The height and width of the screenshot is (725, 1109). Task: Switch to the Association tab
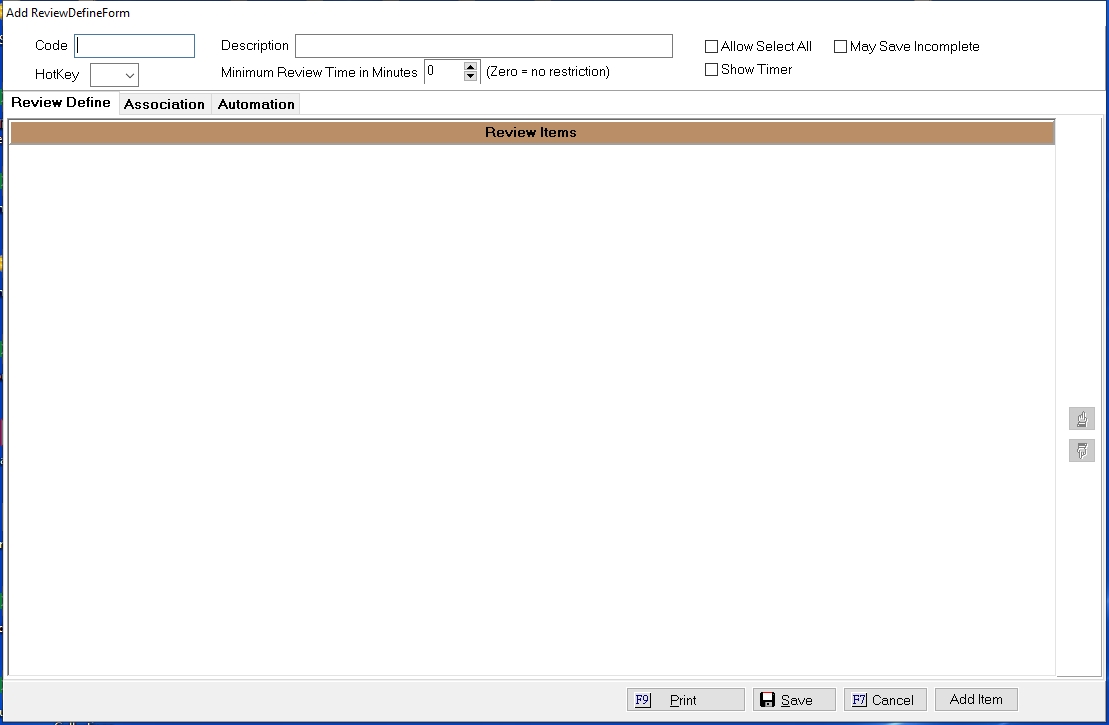(164, 104)
